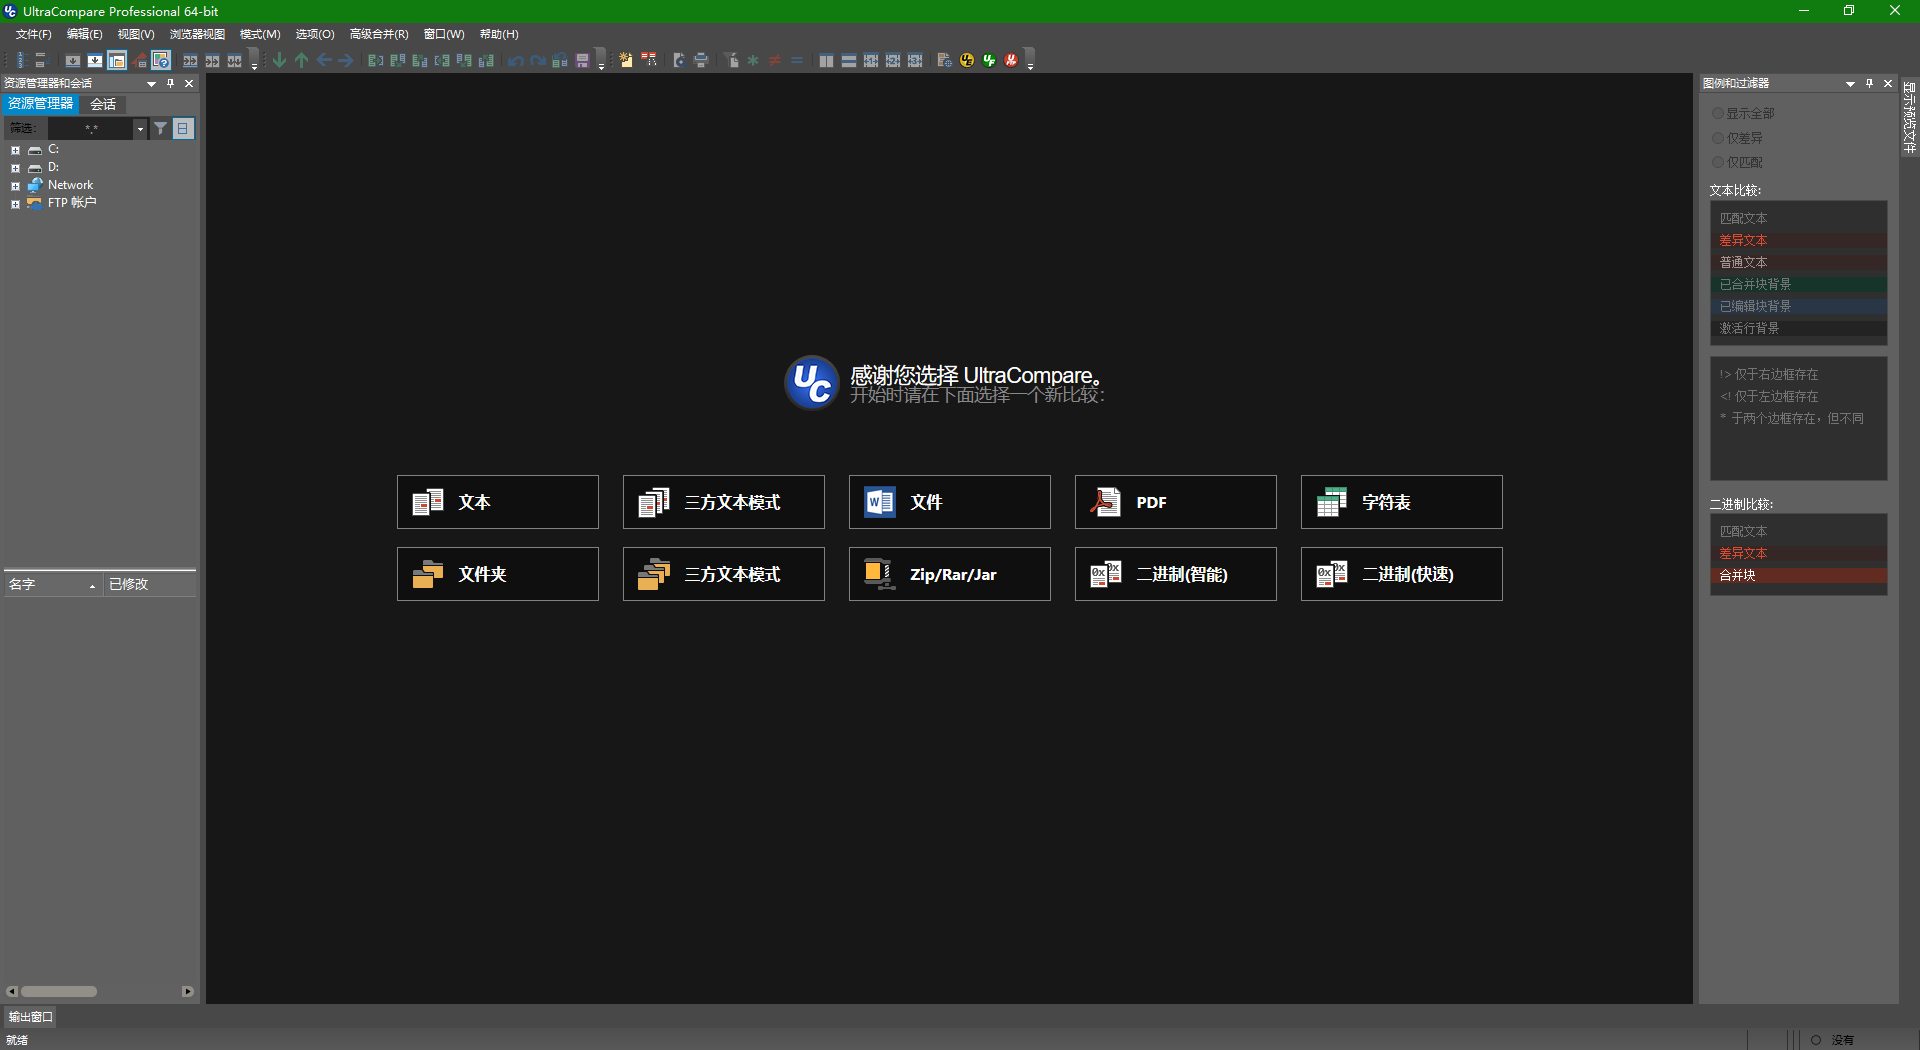Image resolution: width=1920 pixels, height=1050 pixels.
Task: Click the blue equals matching icon
Action: (x=797, y=60)
